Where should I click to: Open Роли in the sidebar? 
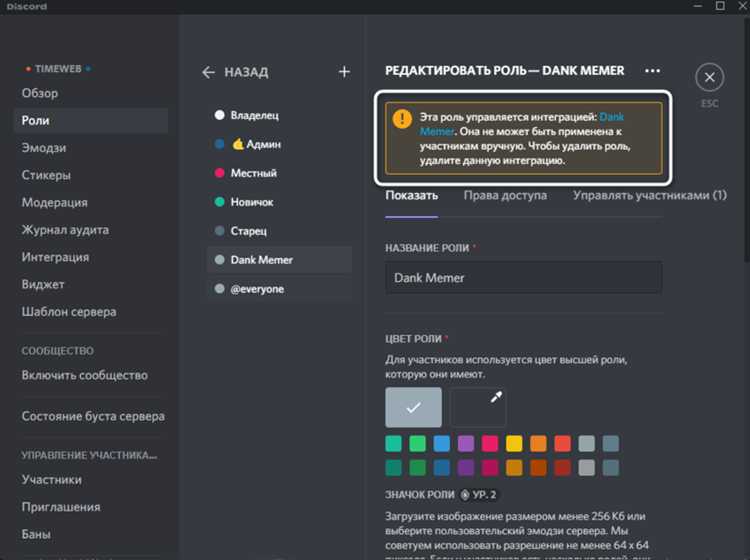pyautogui.click(x=91, y=121)
